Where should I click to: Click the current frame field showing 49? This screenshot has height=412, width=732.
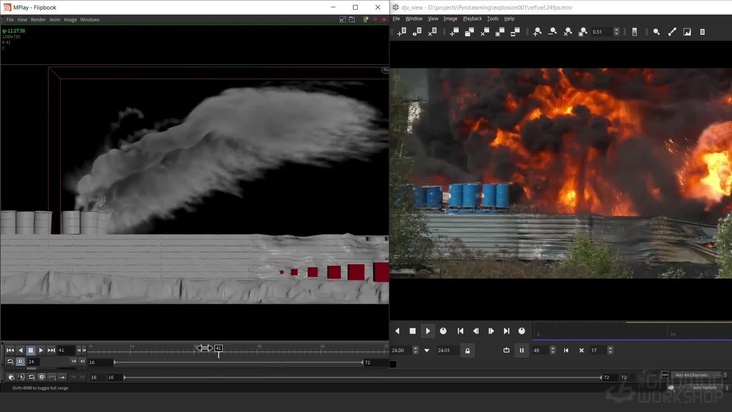[540, 350]
